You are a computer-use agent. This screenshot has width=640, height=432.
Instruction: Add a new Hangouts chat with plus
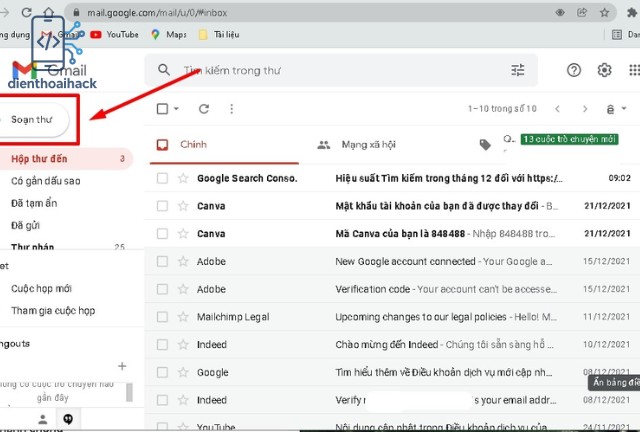tap(122, 366)
